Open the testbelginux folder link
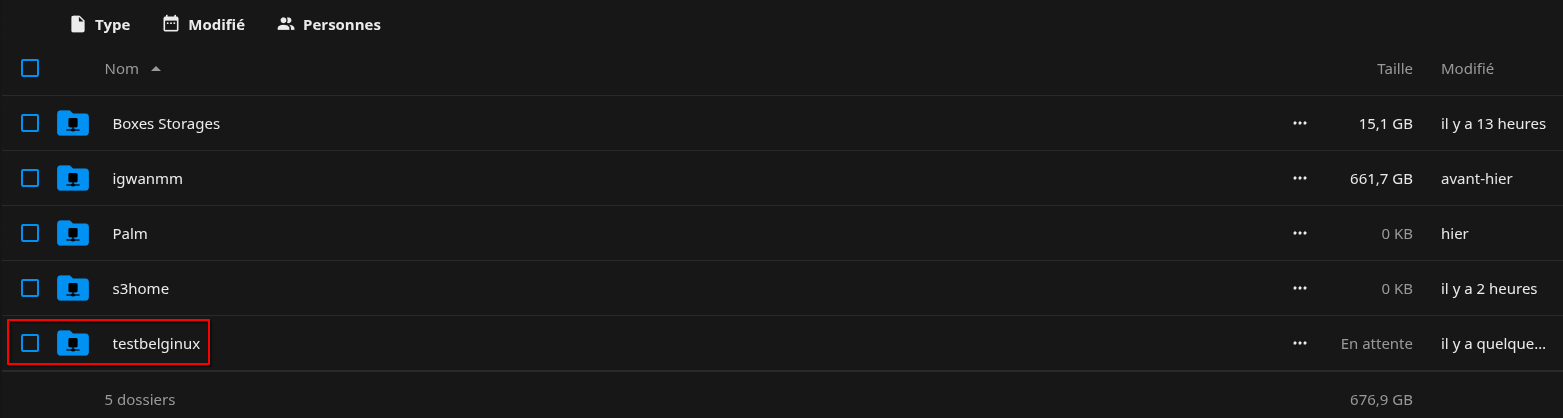 point(156,344)
